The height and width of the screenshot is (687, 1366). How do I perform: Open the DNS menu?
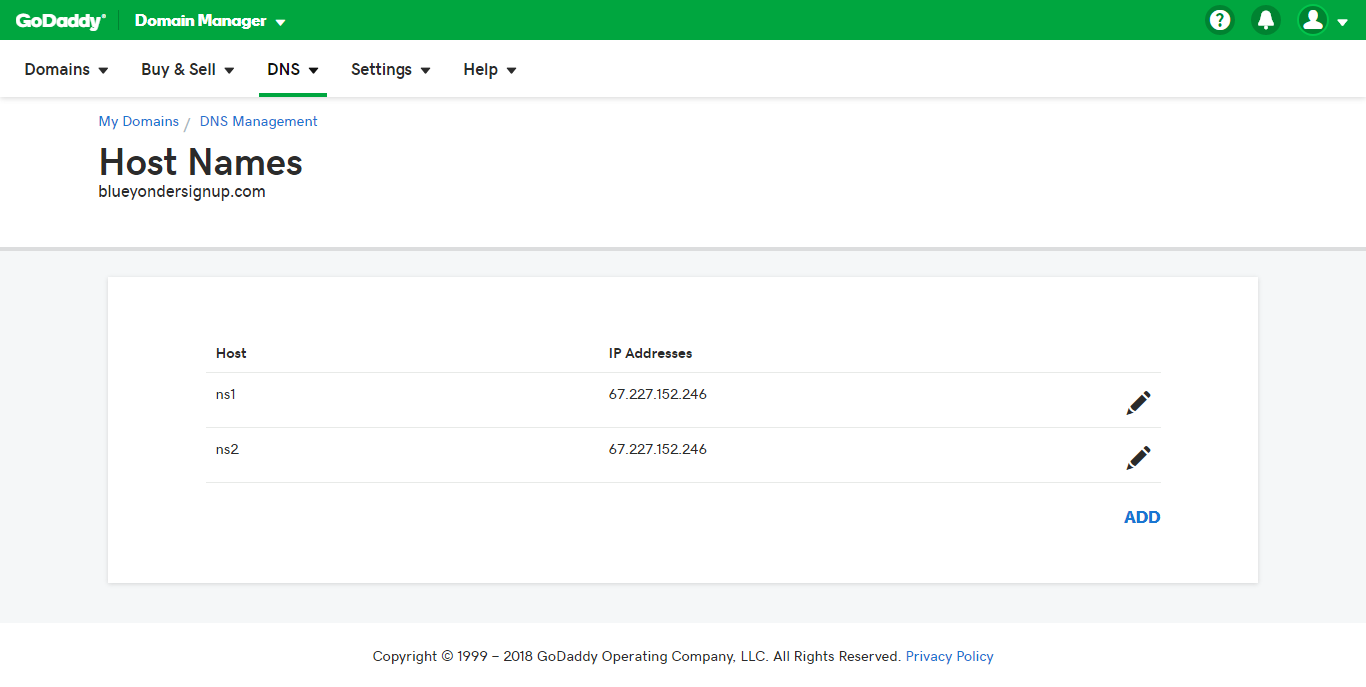[x=293, y=70]
